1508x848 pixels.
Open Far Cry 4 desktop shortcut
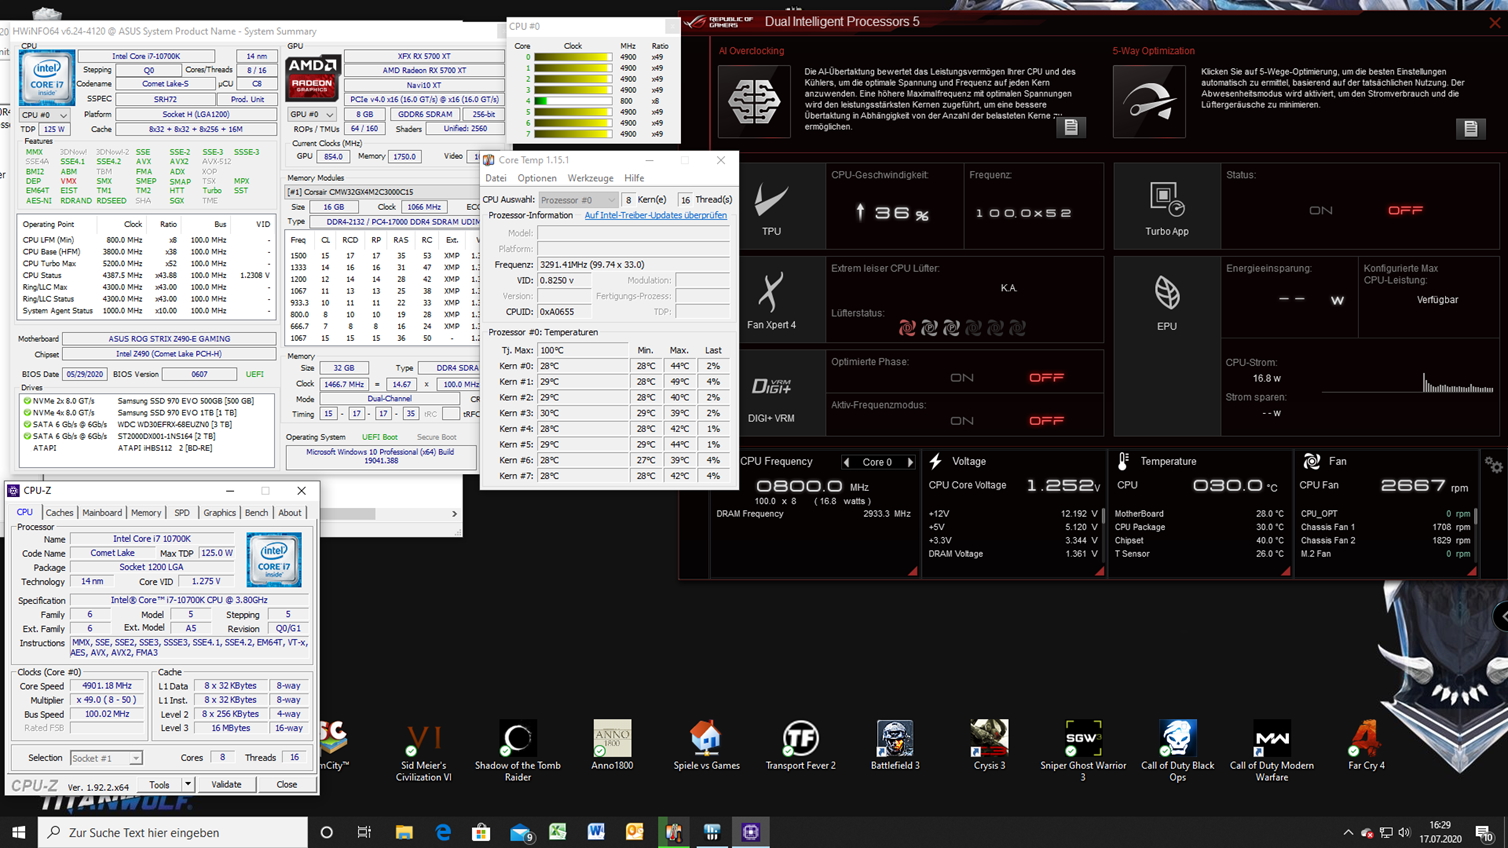point(1366,745)
